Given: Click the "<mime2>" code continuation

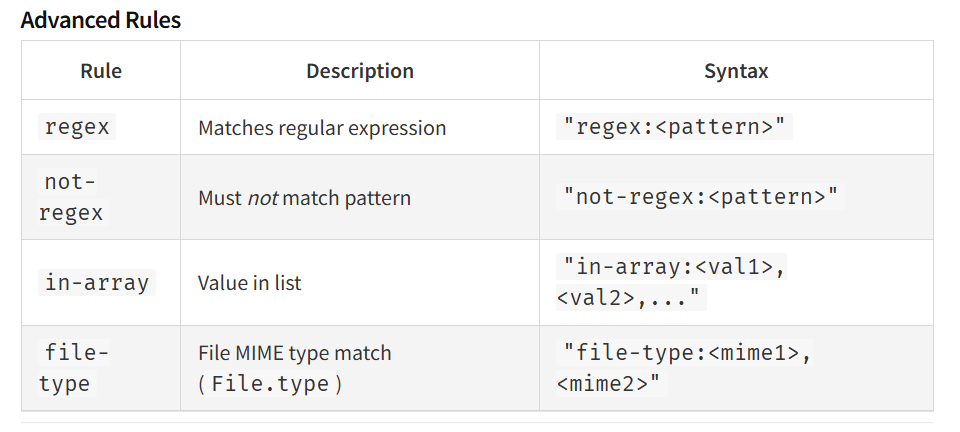Looking at the screenshot, I should (x=612, y=383).
